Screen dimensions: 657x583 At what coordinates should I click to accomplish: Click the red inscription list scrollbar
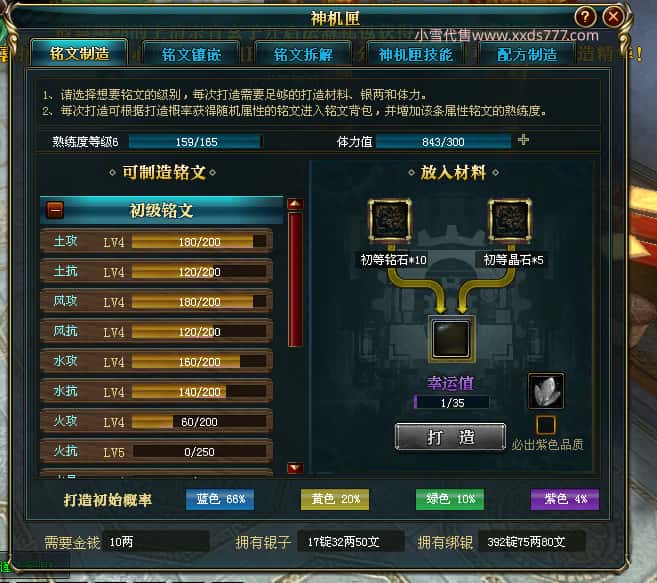(295, 279)
